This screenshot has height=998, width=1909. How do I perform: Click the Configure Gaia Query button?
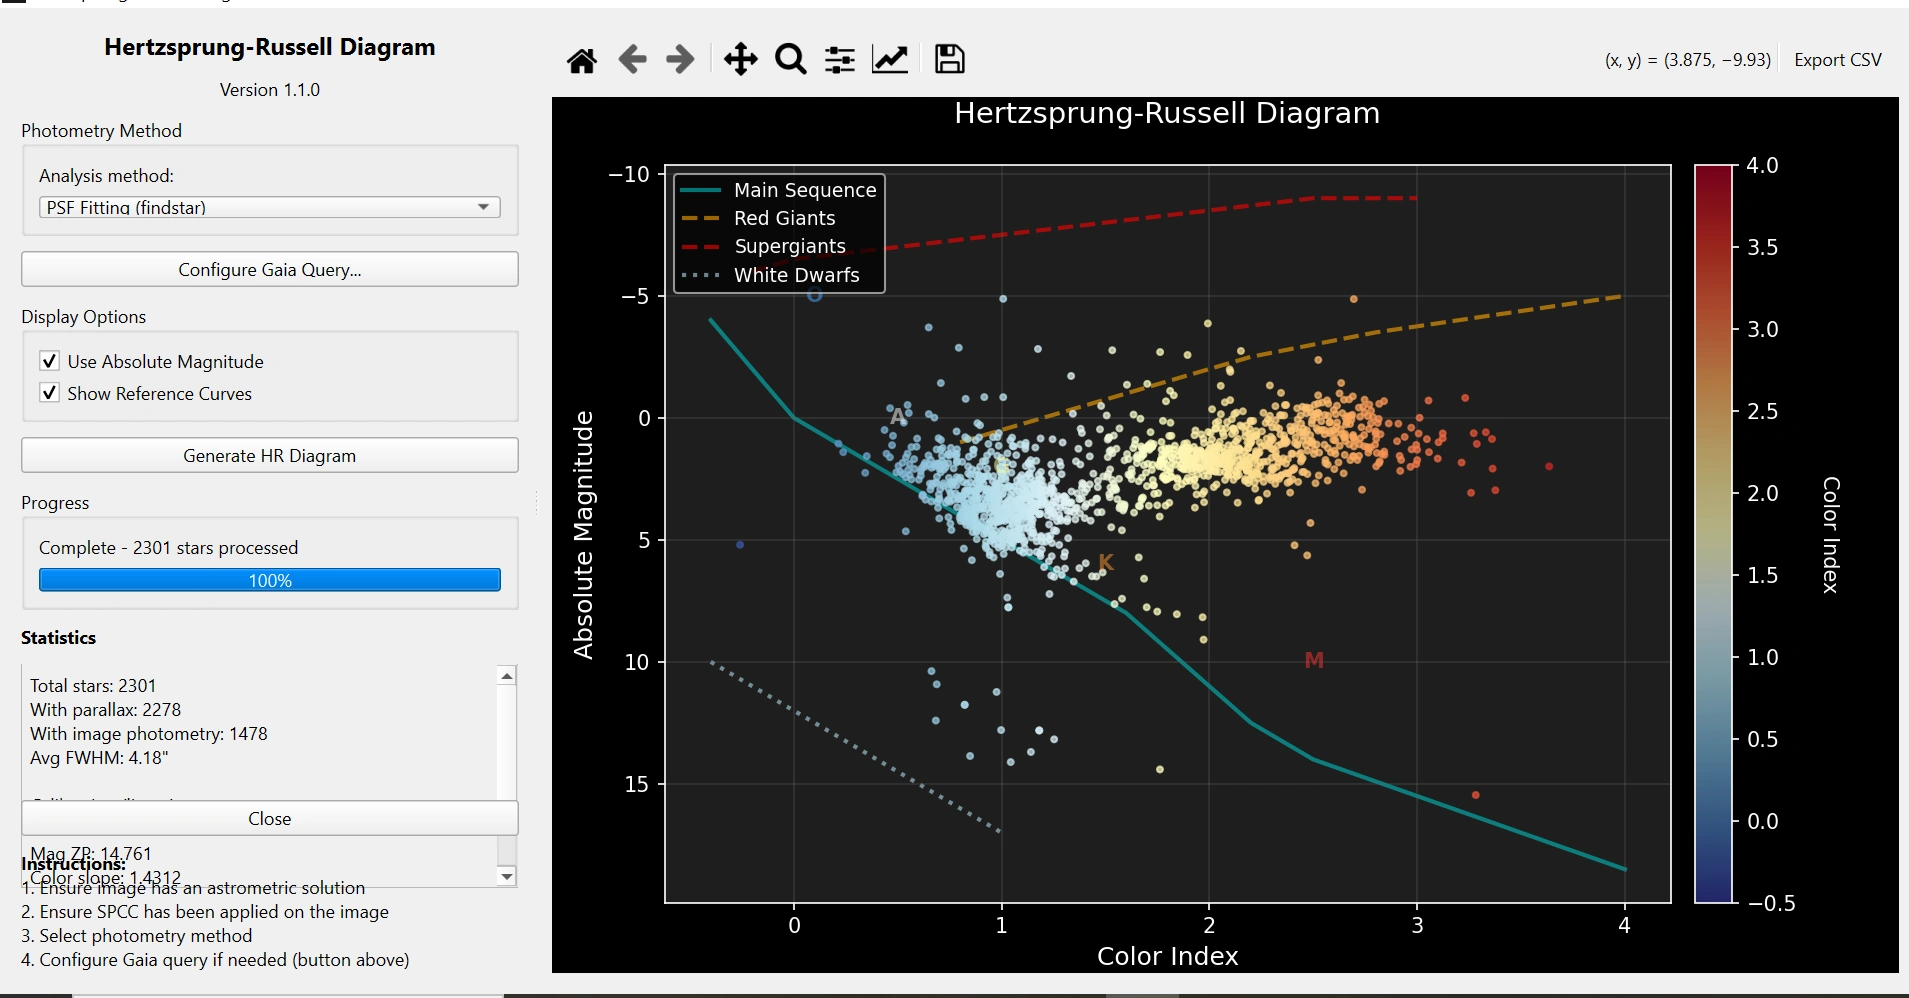coord(269,269)
